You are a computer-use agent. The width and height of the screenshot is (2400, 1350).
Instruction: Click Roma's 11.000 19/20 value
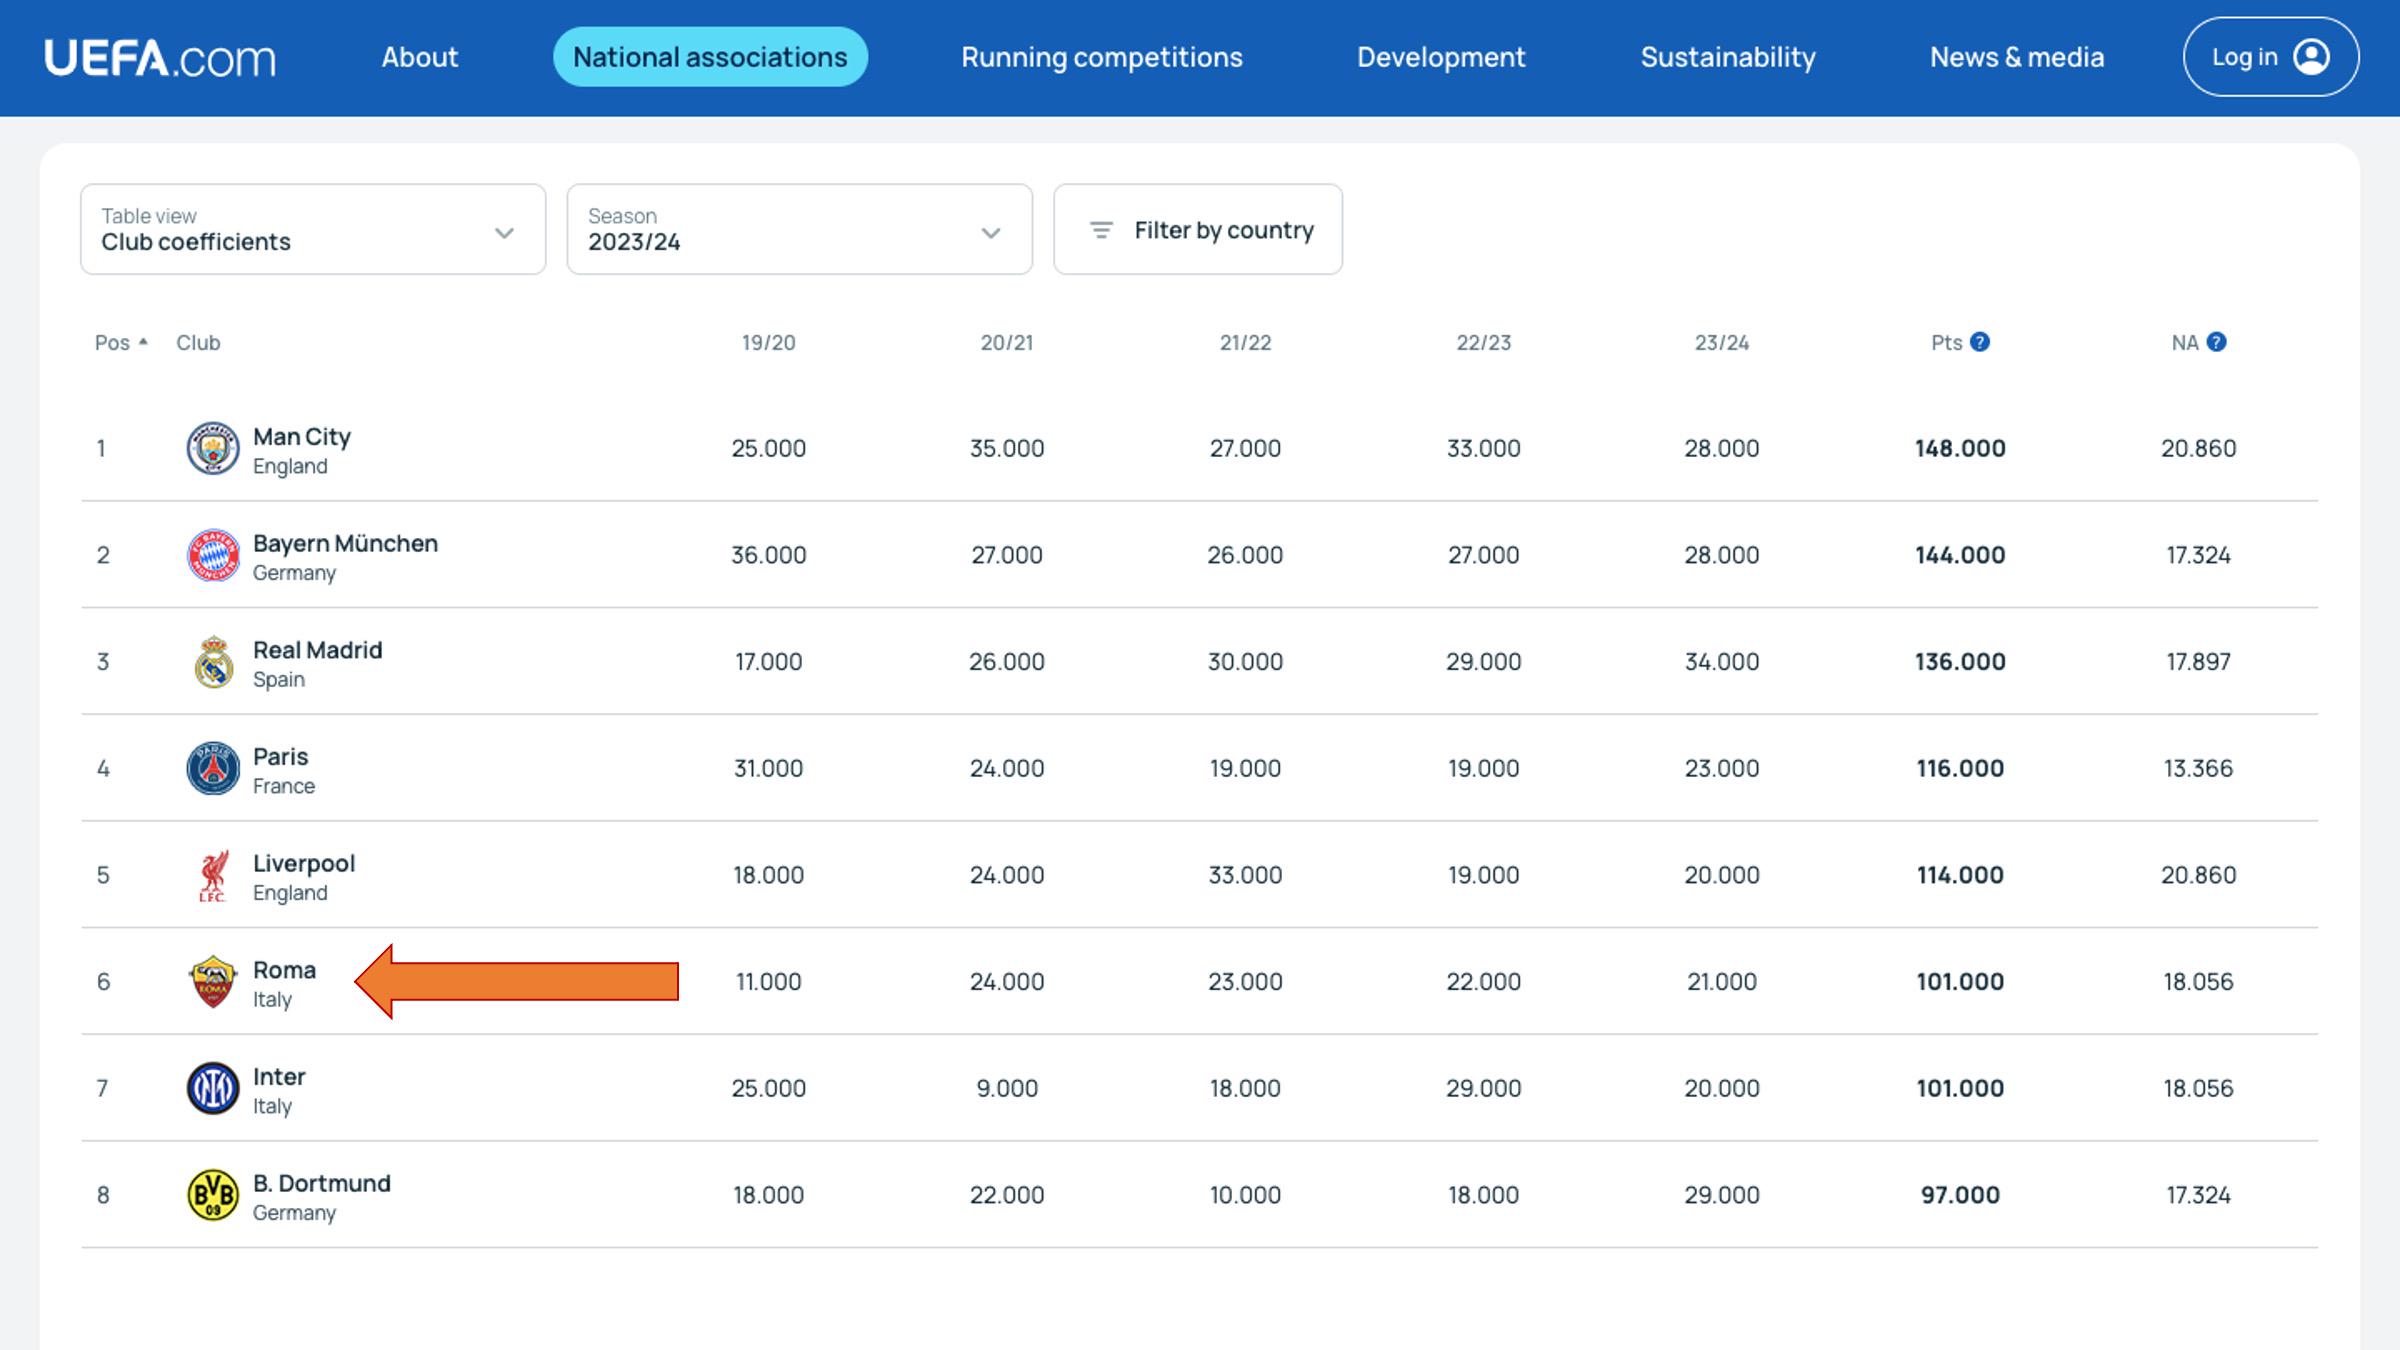[x=769, y=982]
